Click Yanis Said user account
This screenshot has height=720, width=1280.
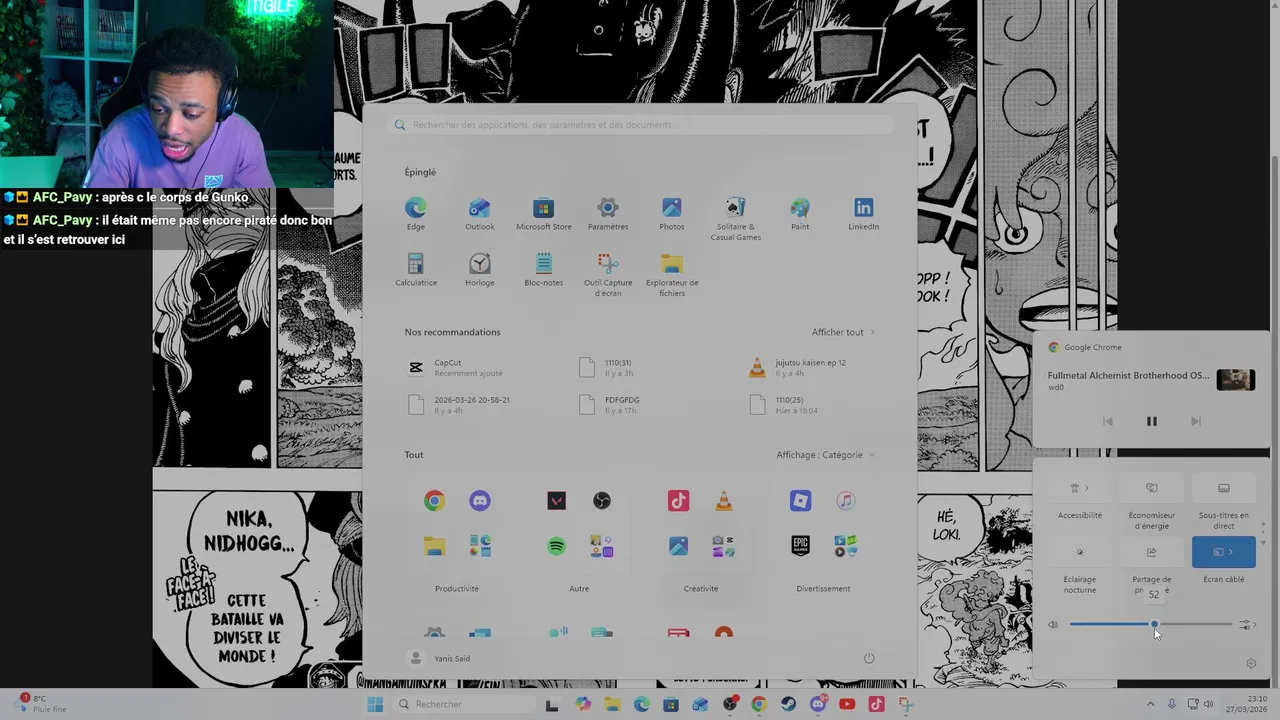click(x=440, y=658)
